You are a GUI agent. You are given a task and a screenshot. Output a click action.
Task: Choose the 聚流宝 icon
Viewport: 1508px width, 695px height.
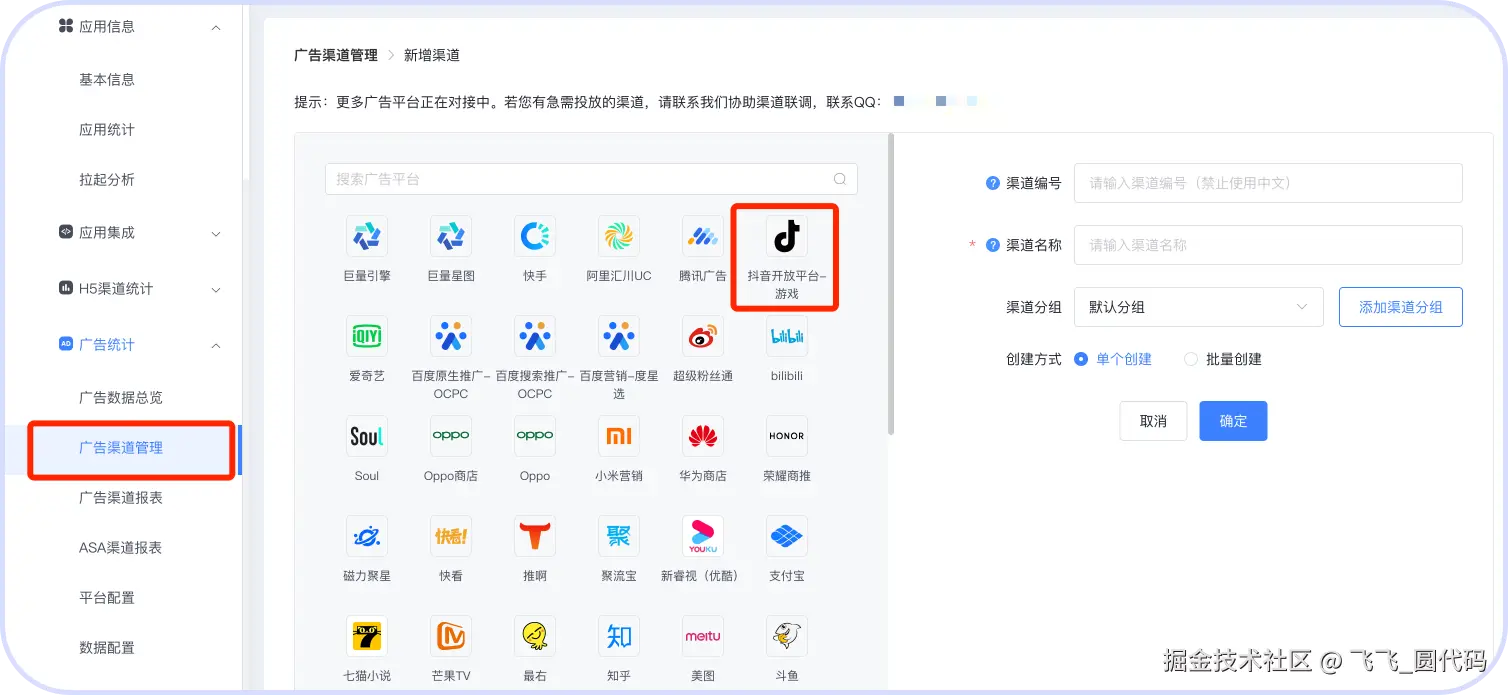(619, 536)
